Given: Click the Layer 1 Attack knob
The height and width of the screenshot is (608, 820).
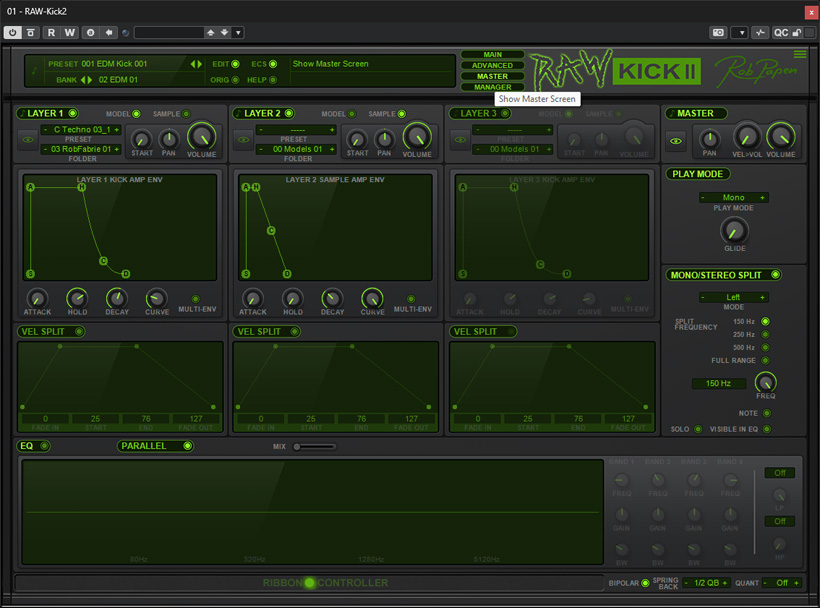Looking at the screenshot, I should pos(37,298).
